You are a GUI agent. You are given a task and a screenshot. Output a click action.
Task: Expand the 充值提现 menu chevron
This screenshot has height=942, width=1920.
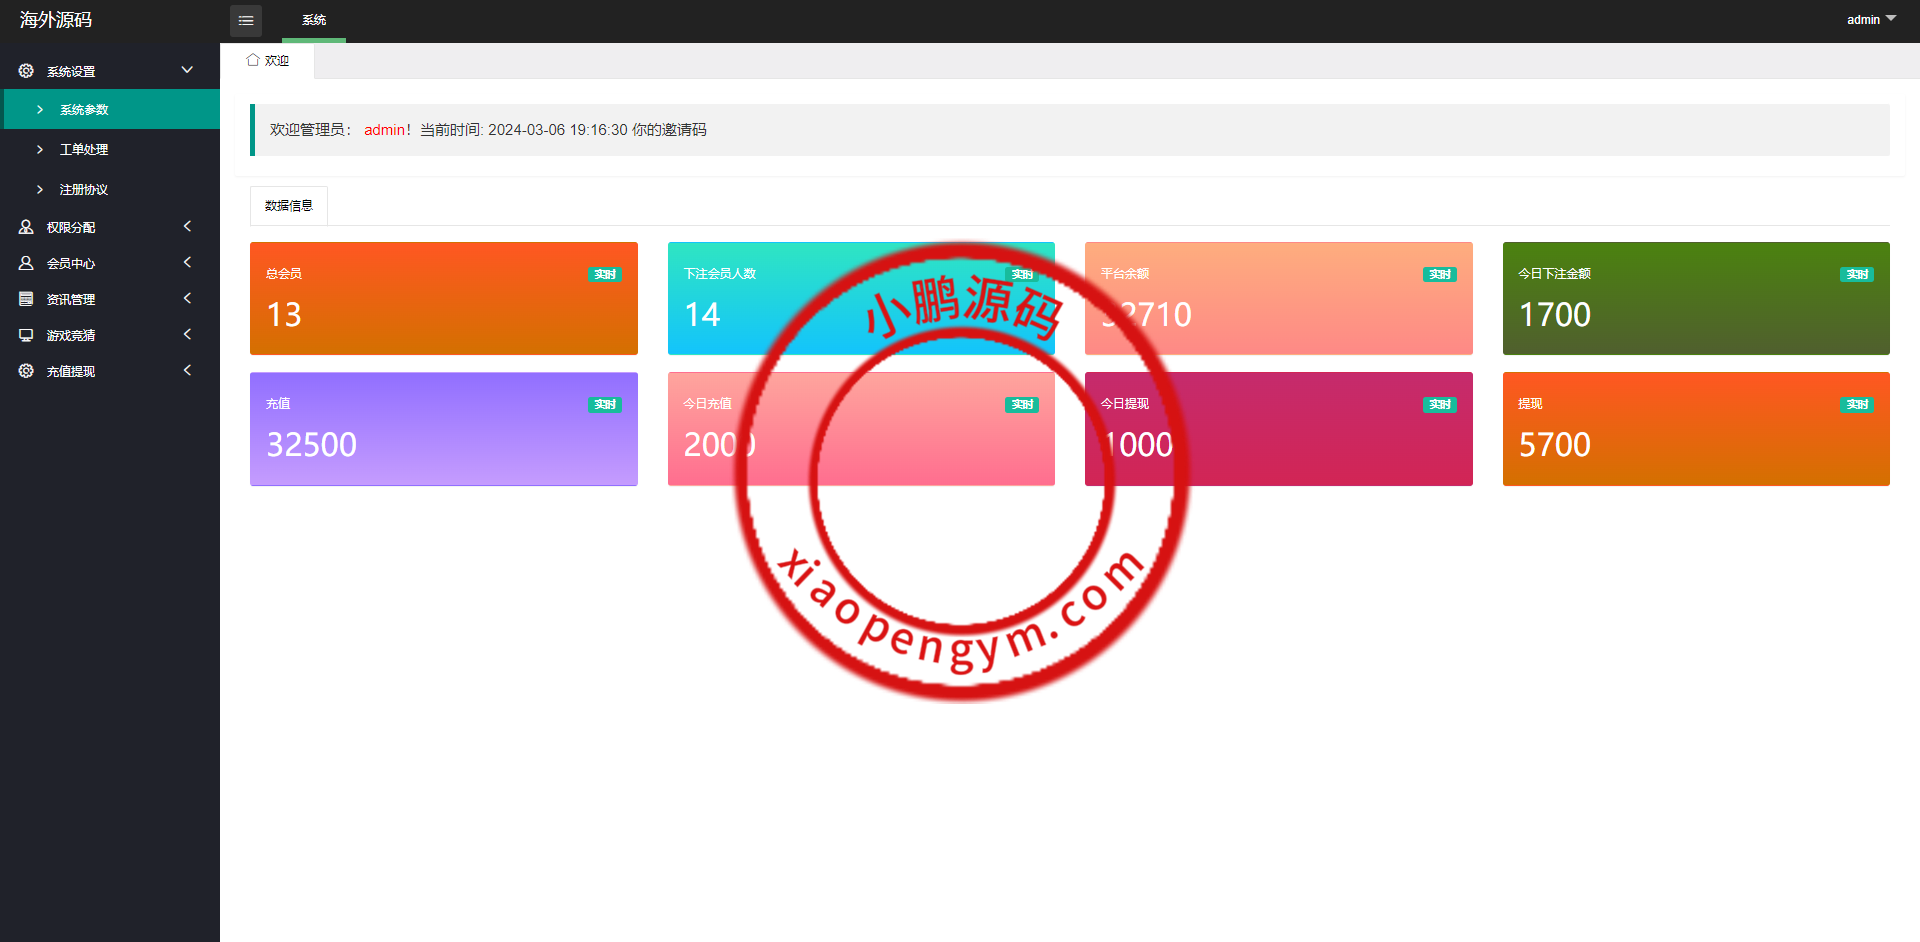(x=187, y=370)
